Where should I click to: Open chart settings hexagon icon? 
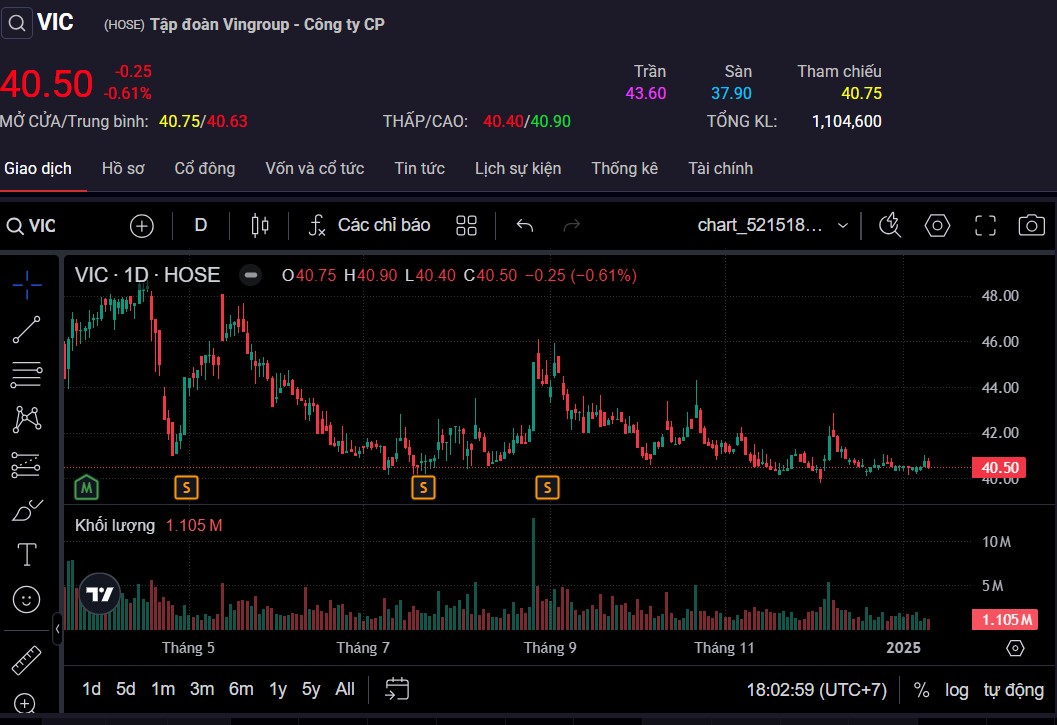[937, 225]
